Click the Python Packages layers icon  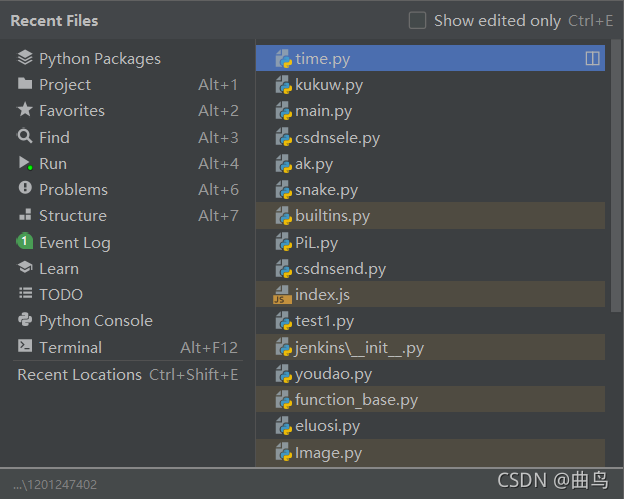click(25, 58)
